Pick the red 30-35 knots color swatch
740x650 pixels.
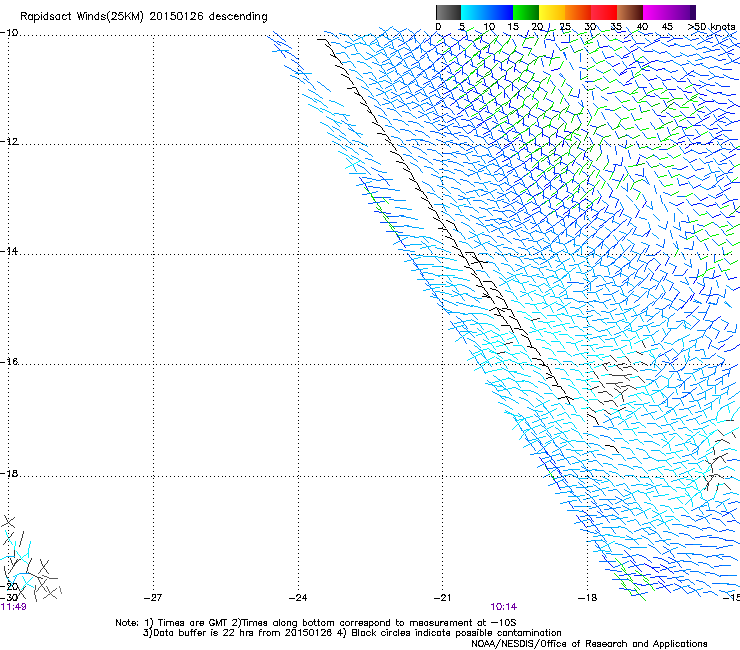tap(604, 12)
